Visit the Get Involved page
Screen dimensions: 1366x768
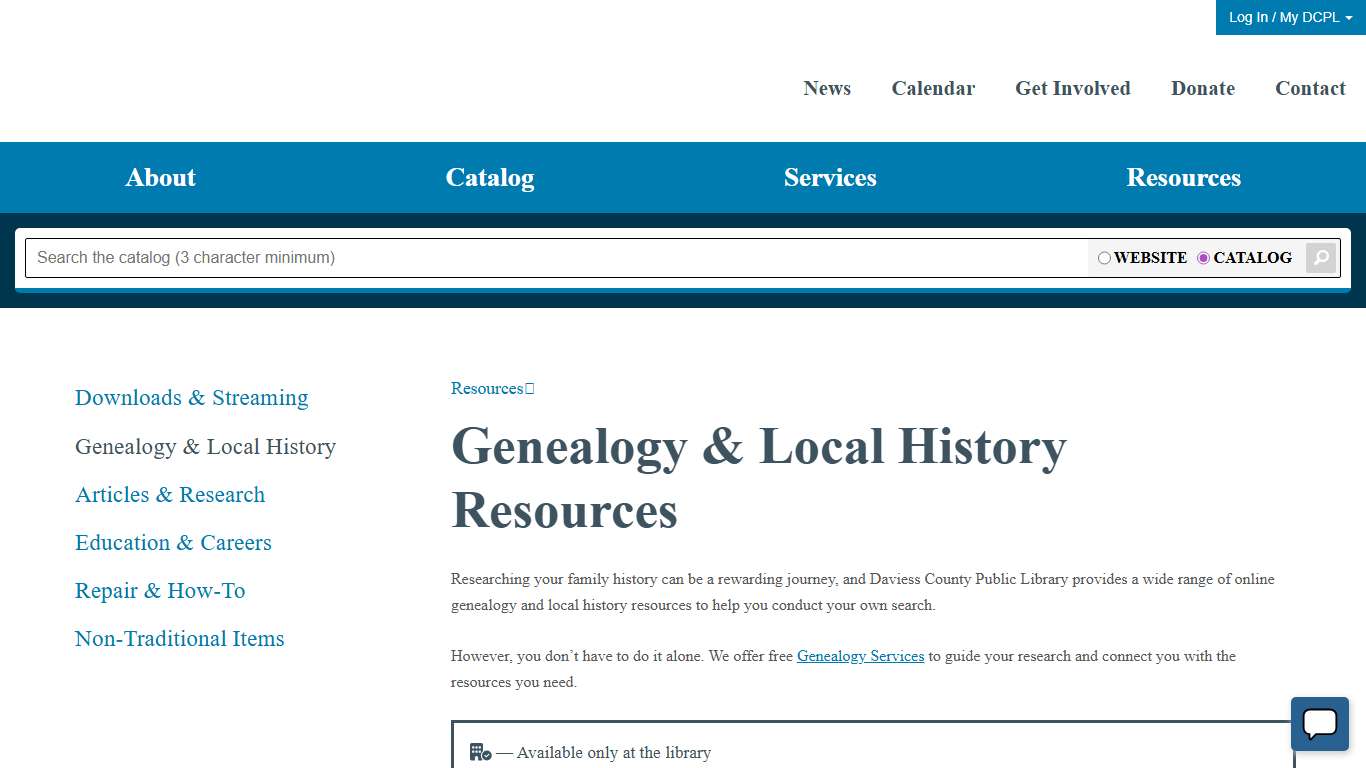point(1073,88)
